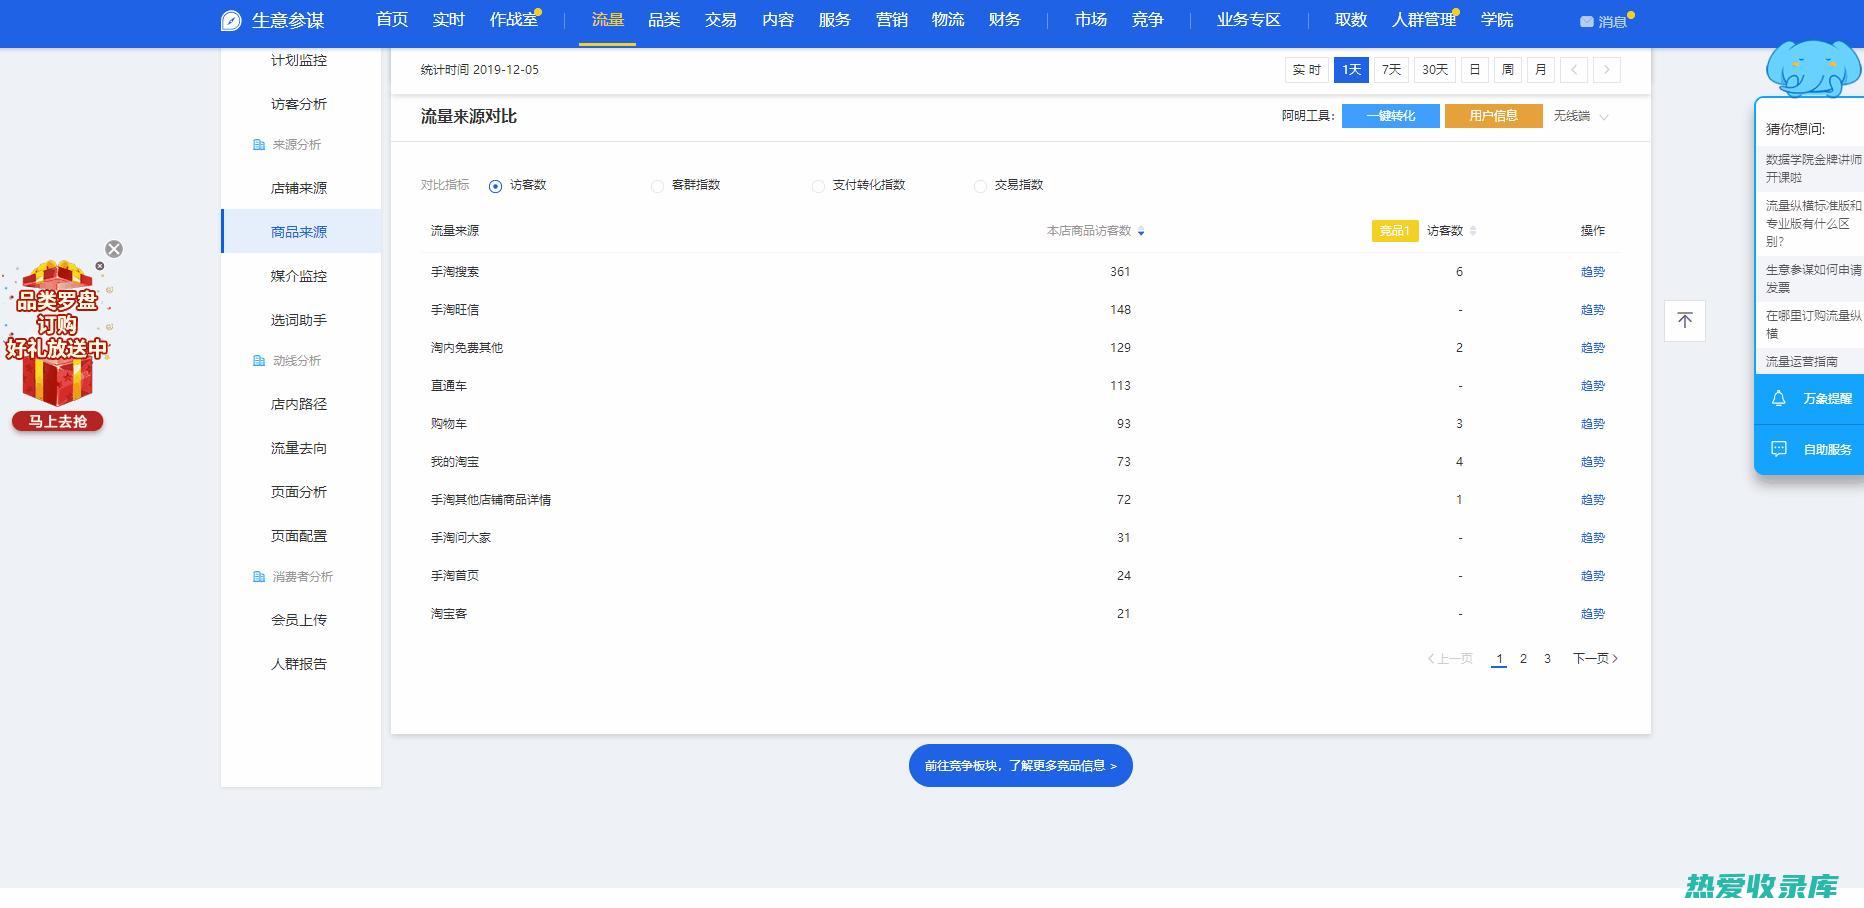Open 店内路径 in sidebar
Viewport: 1864px width, 908px height.
[299, 404]
